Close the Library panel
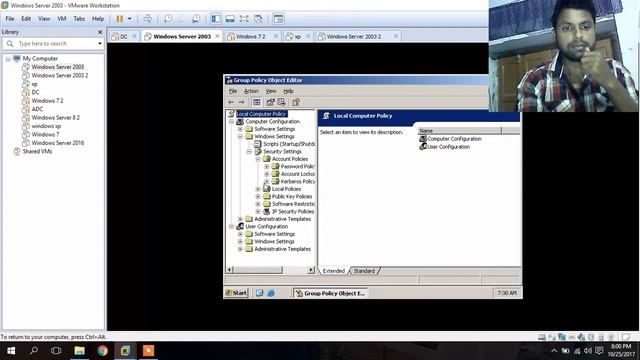The width and height of the screenshot is (640, 360). click(x=100, y=32)
